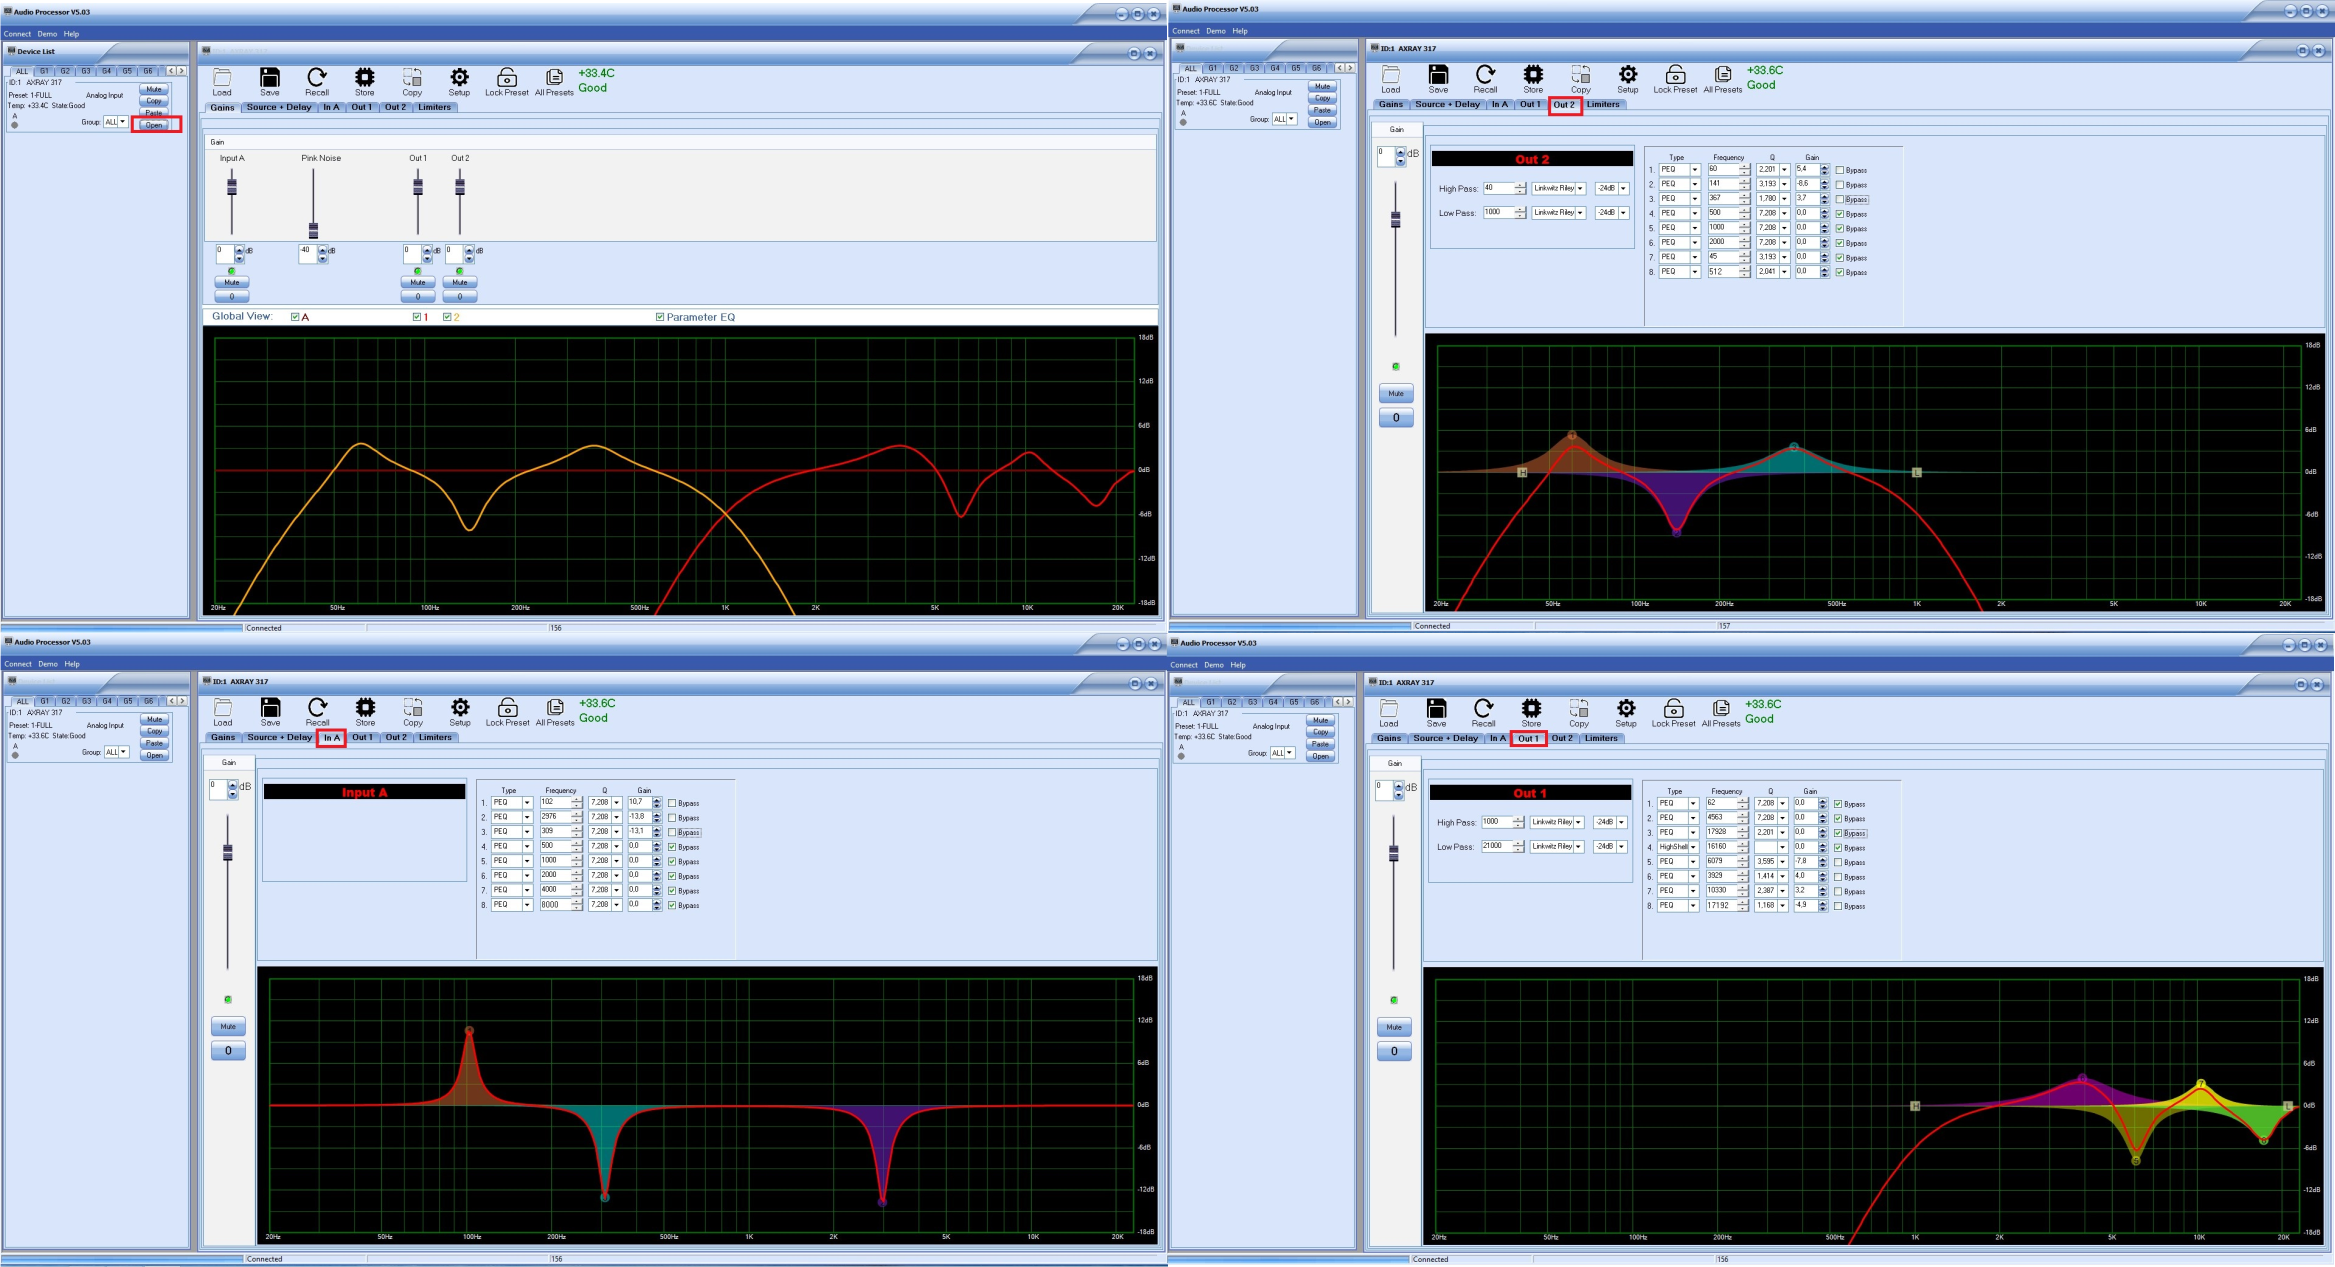Click the red-highlighted Open button in Device List
The height and width of the screenshot is (1267, 2335).
tap(155, 125)
